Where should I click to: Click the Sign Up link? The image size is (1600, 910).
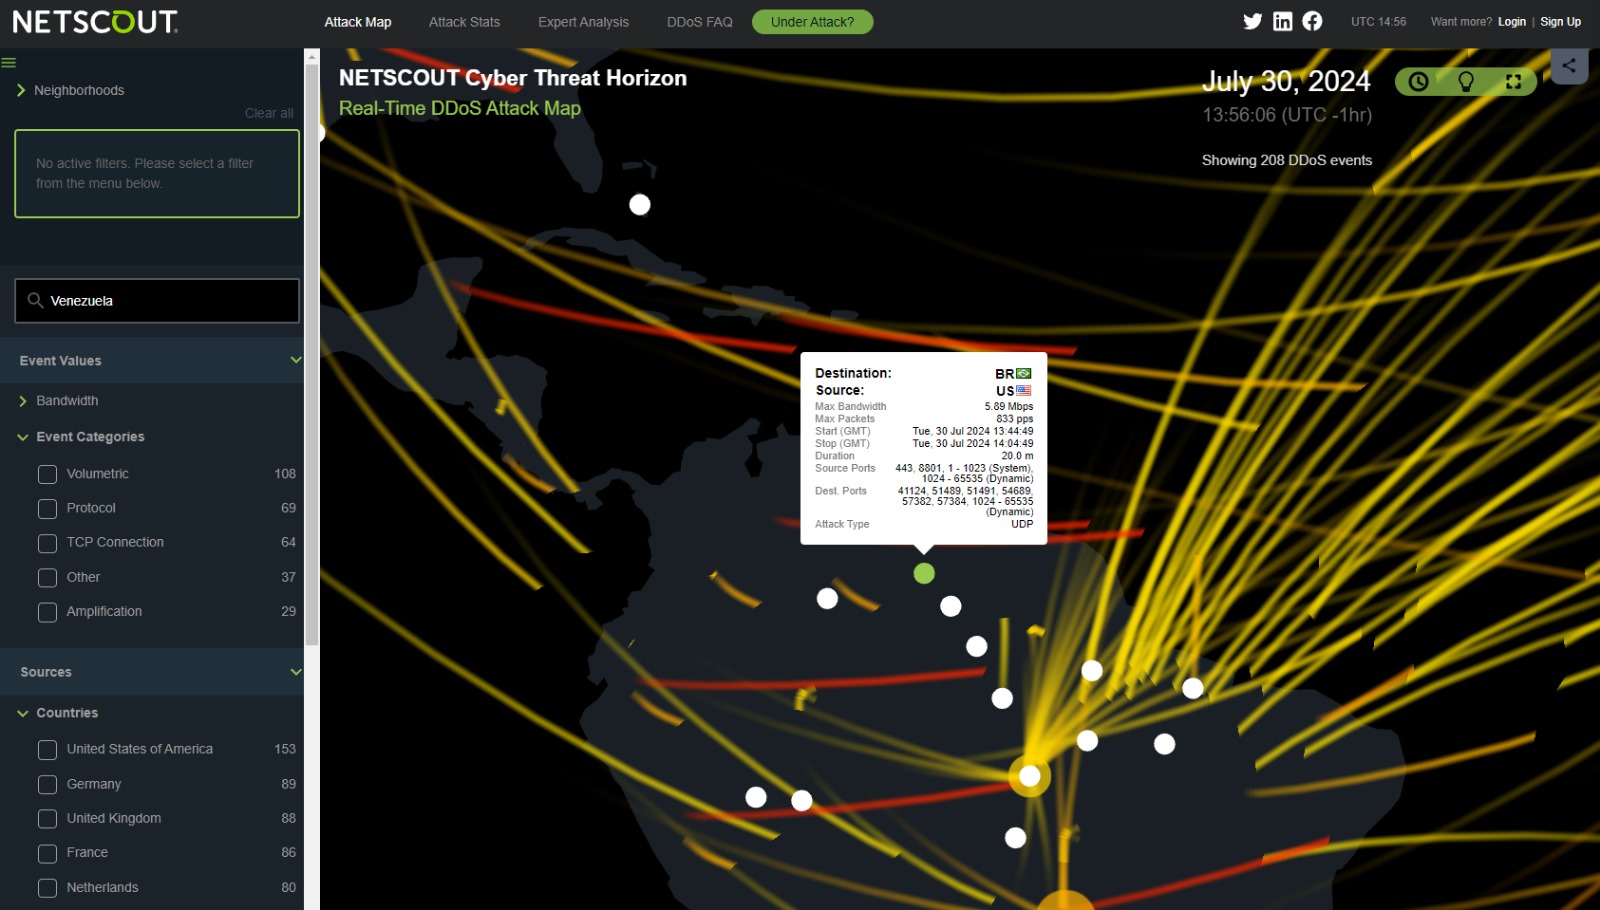point(1560,22)
